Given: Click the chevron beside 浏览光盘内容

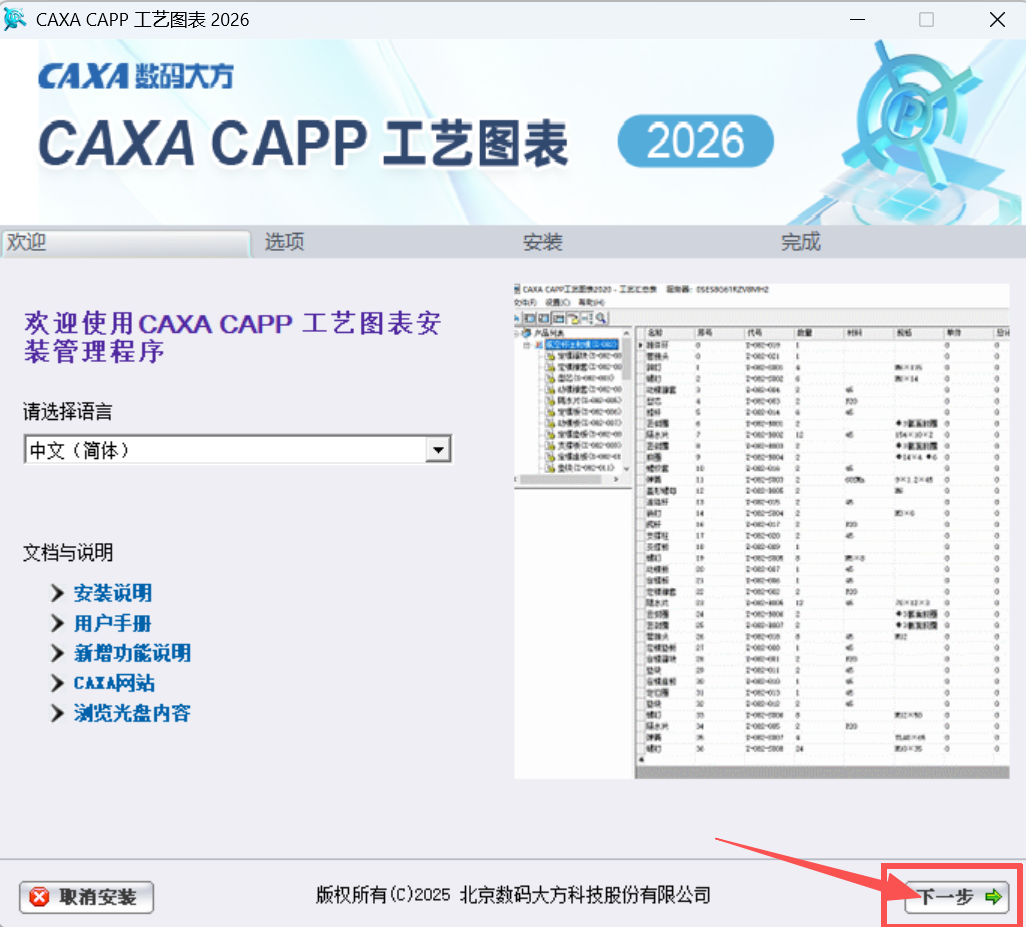Looking at the screenshot, I should (58, 713).
